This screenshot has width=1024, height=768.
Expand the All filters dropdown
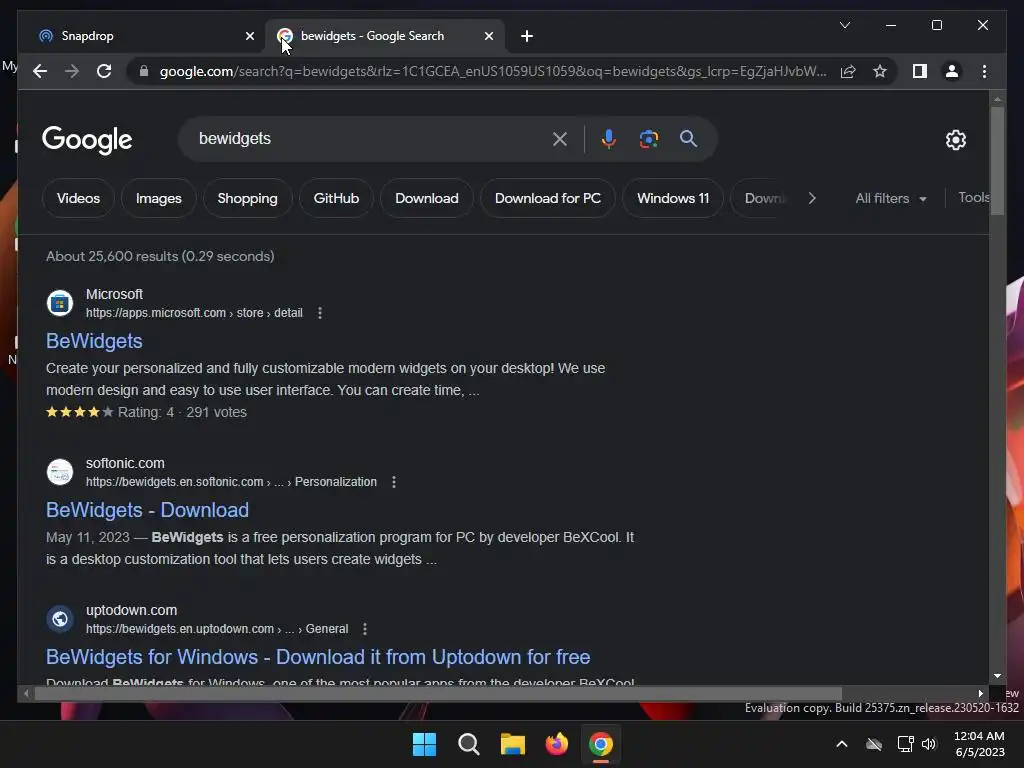point(891,198)
